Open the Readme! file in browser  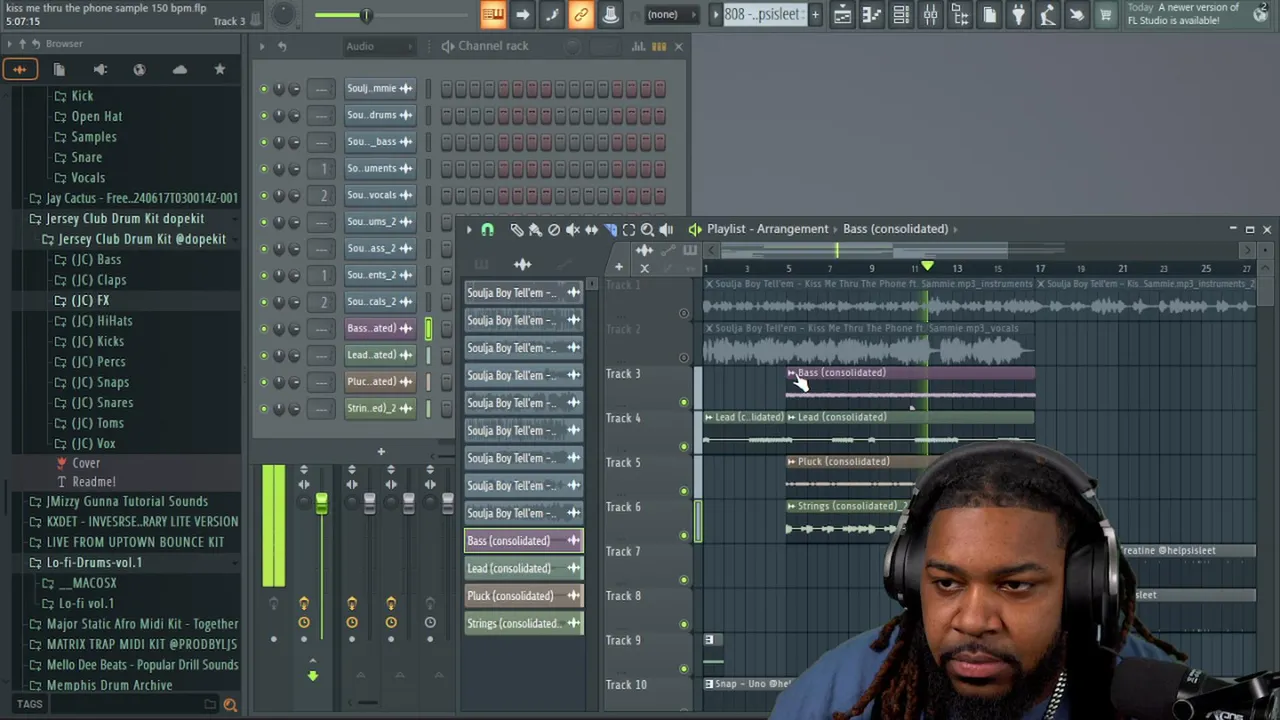pyautogui.click(x=93, y=481)
